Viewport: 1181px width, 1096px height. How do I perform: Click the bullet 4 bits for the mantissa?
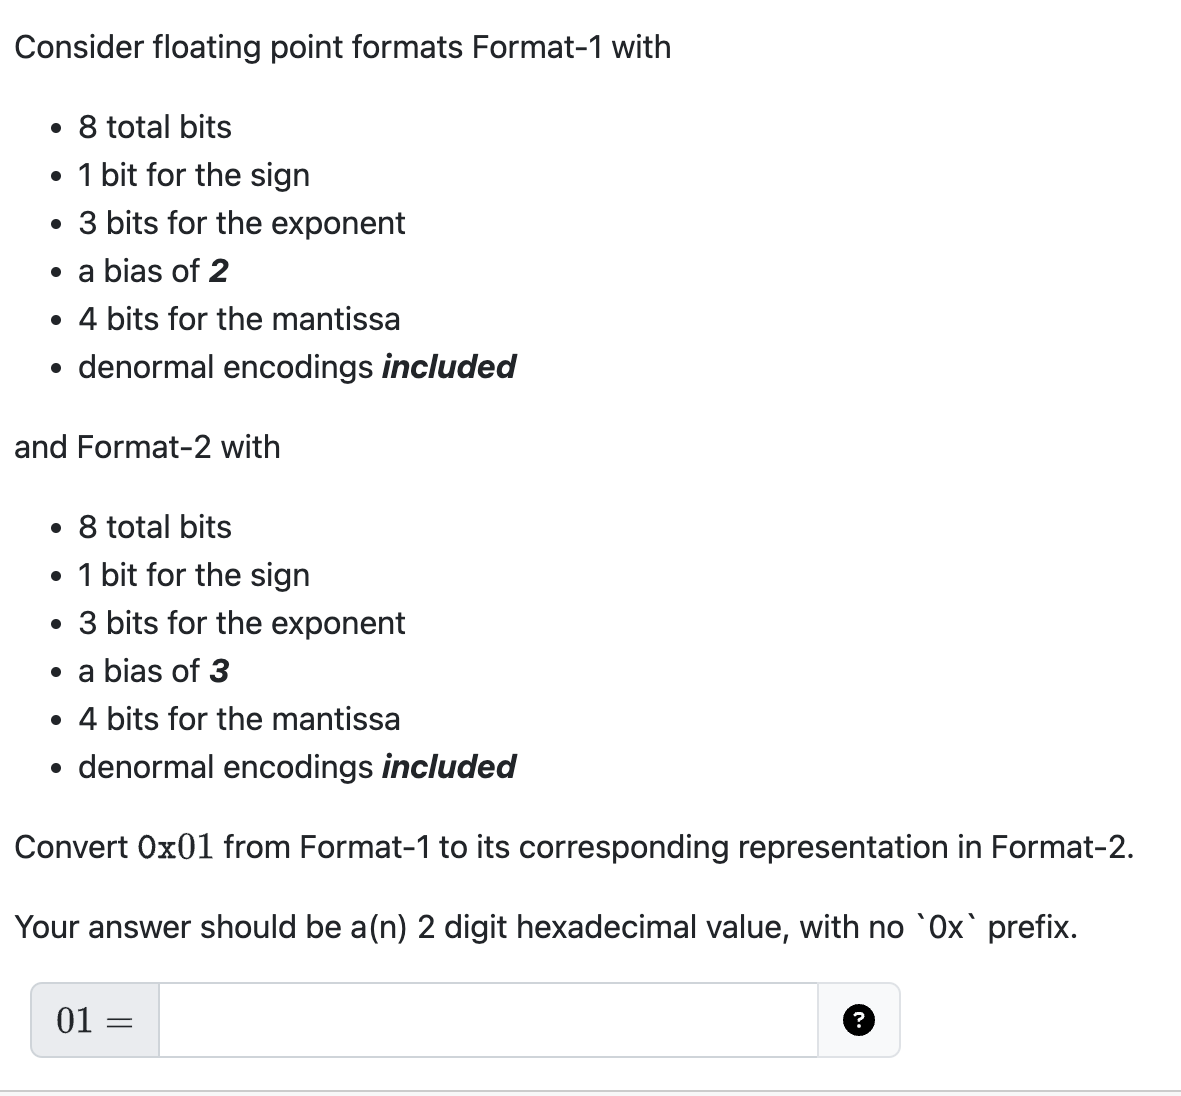(x=239, y=319)
